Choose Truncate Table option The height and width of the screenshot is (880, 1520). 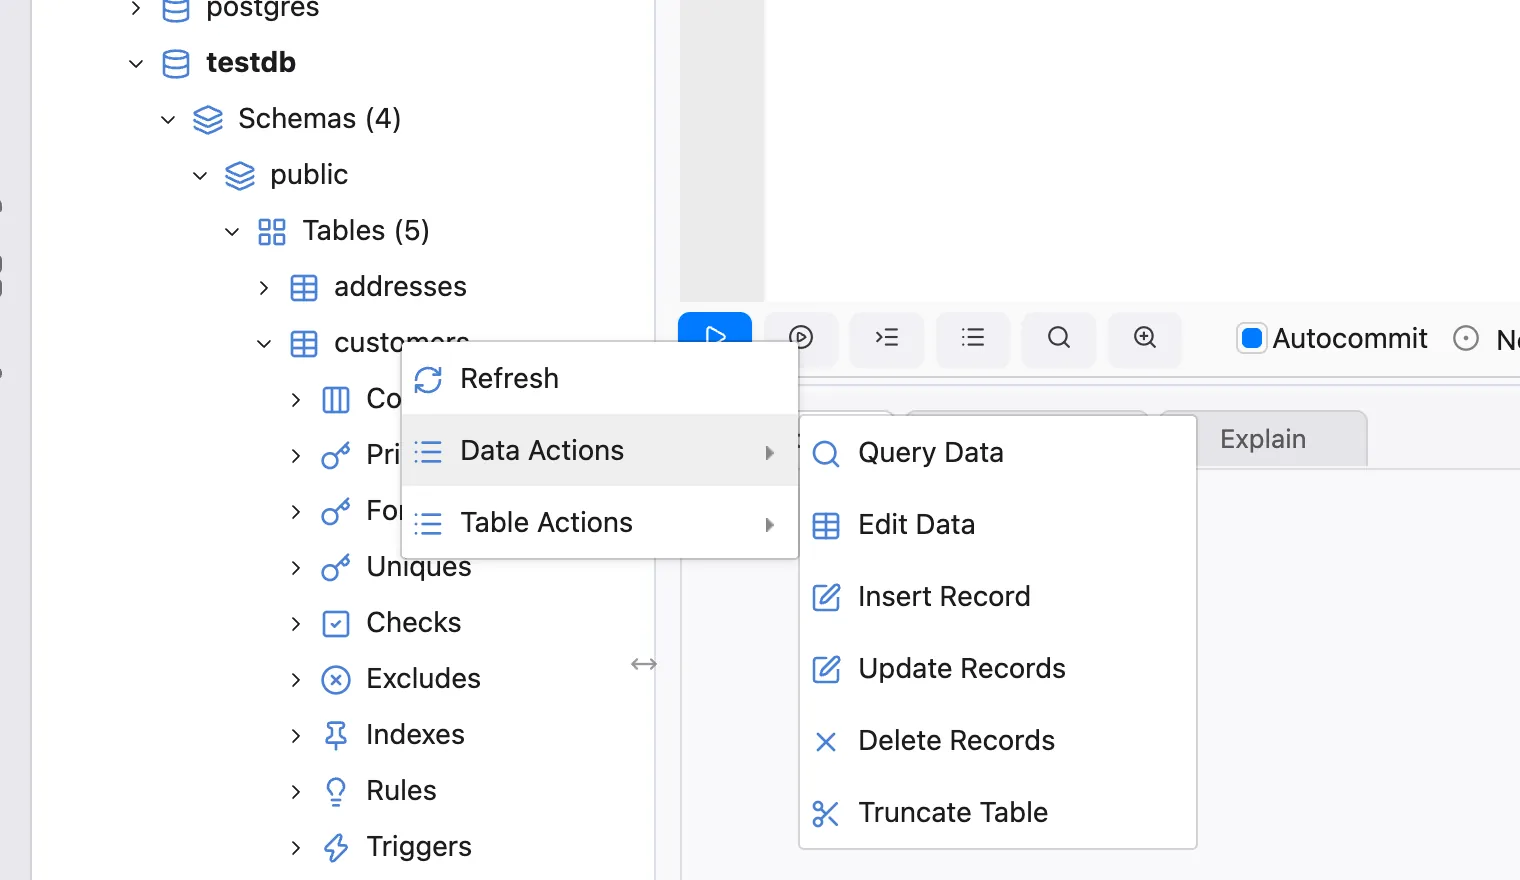pyautogui.click(x=998, y=813)
